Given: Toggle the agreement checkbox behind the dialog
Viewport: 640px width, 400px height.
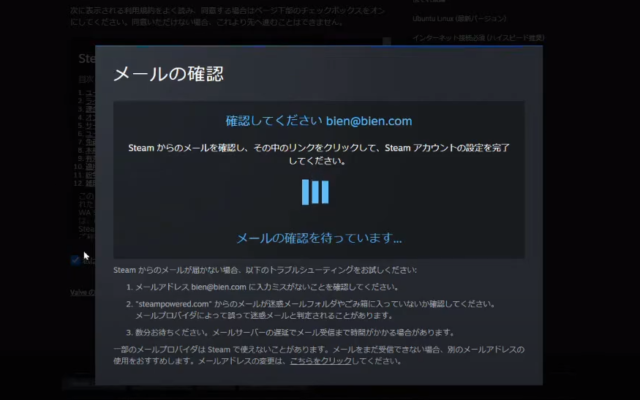Looking at the screenshot, I should coord(75,260).
